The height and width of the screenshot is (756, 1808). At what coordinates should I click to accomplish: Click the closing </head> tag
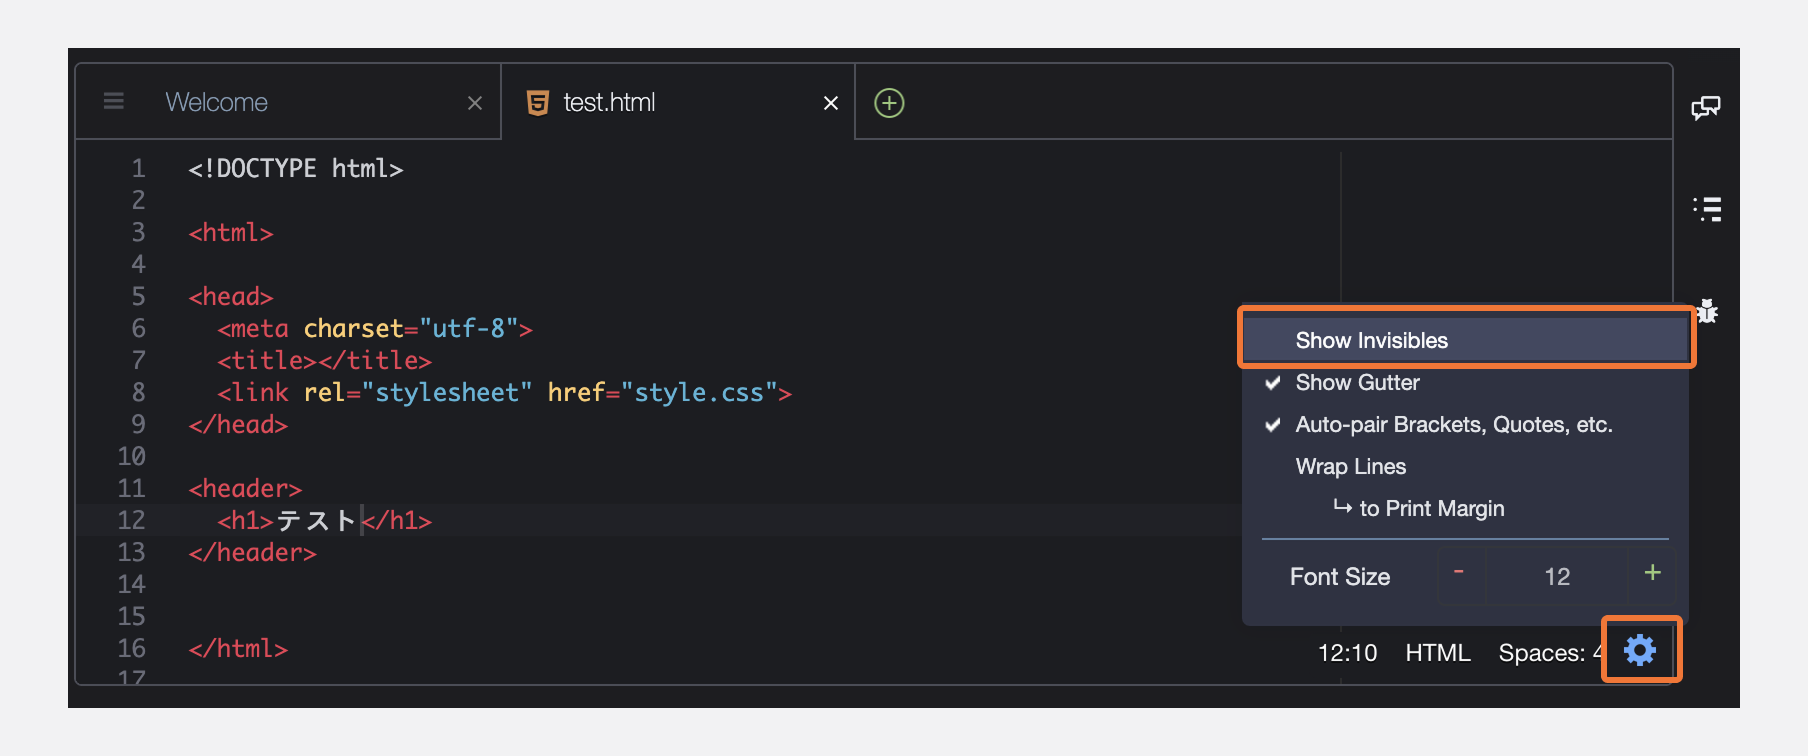click(x=238, y=424)
